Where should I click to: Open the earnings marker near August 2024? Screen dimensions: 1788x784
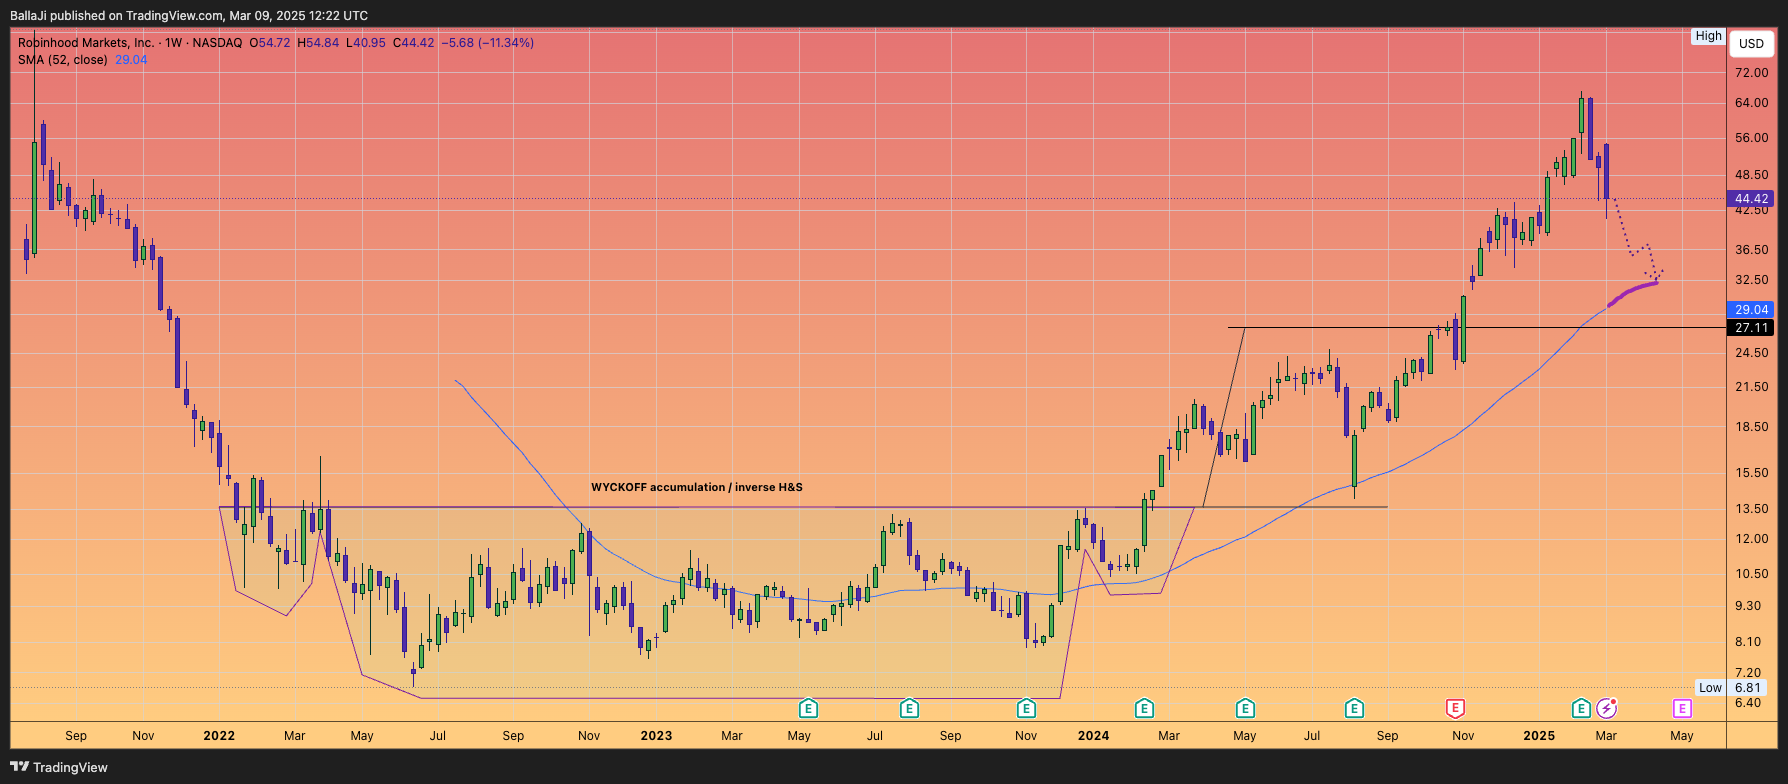[1354, 709]
